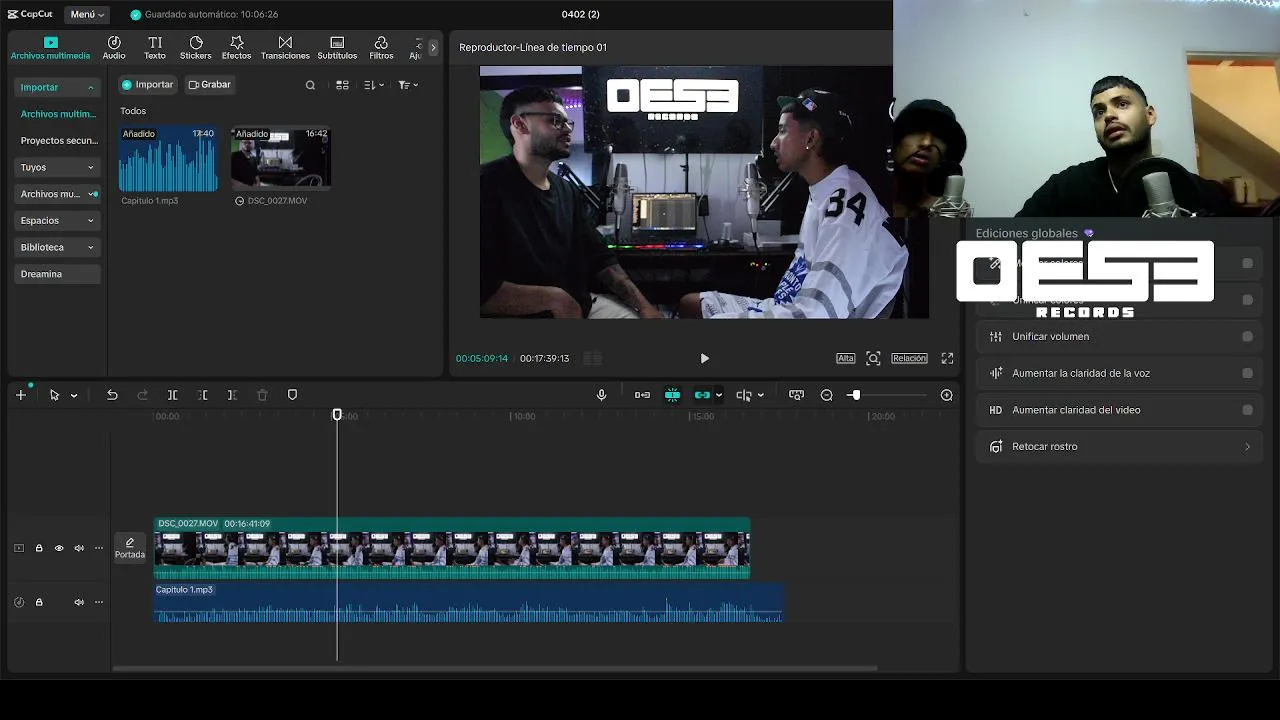Click the timeline playhead marker
Viewport: 1280px width, 720px height.
point(337,414)
